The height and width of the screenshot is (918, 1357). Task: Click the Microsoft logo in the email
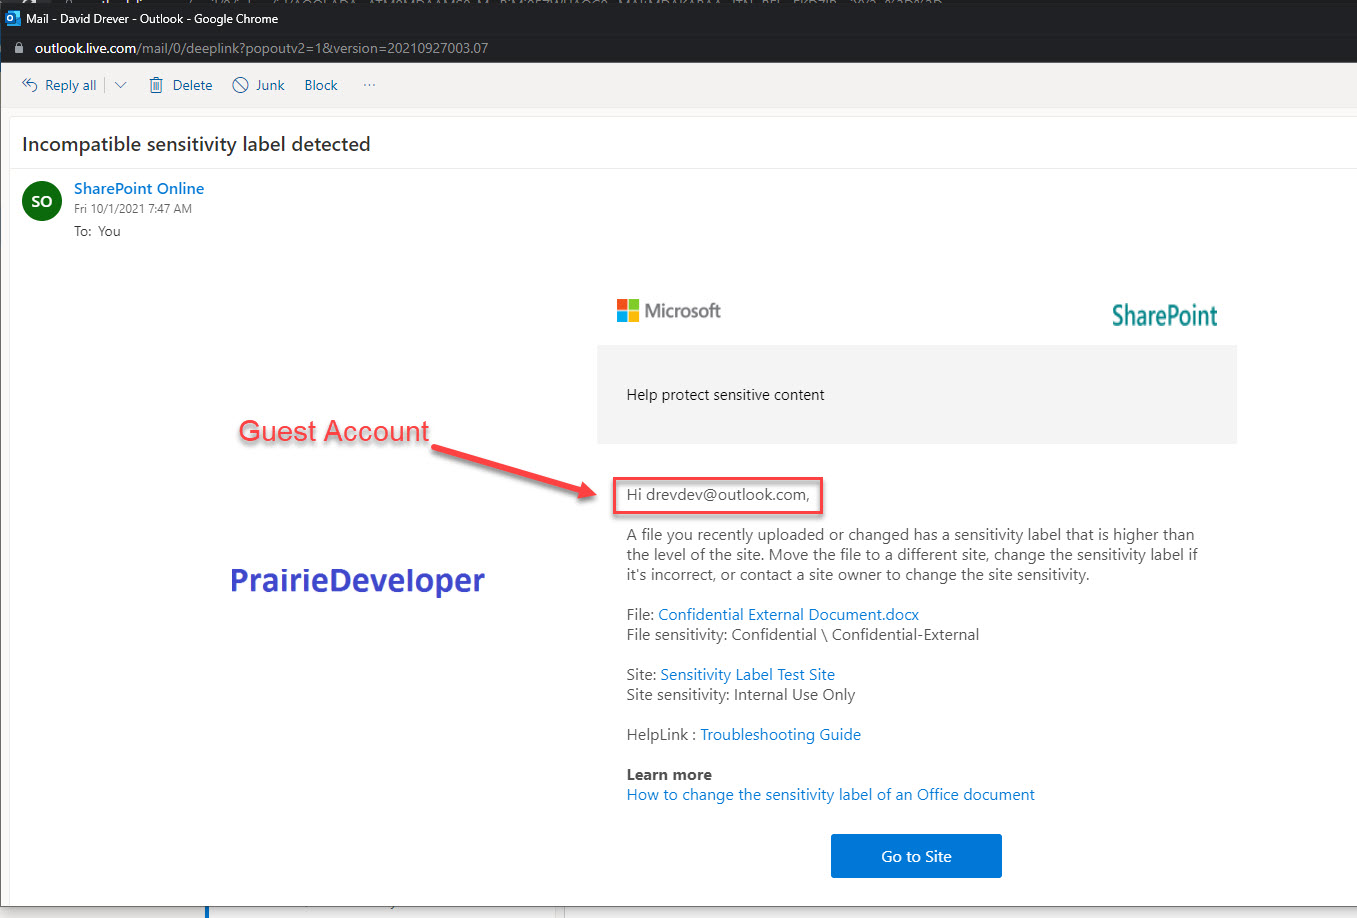click(669, 311)
